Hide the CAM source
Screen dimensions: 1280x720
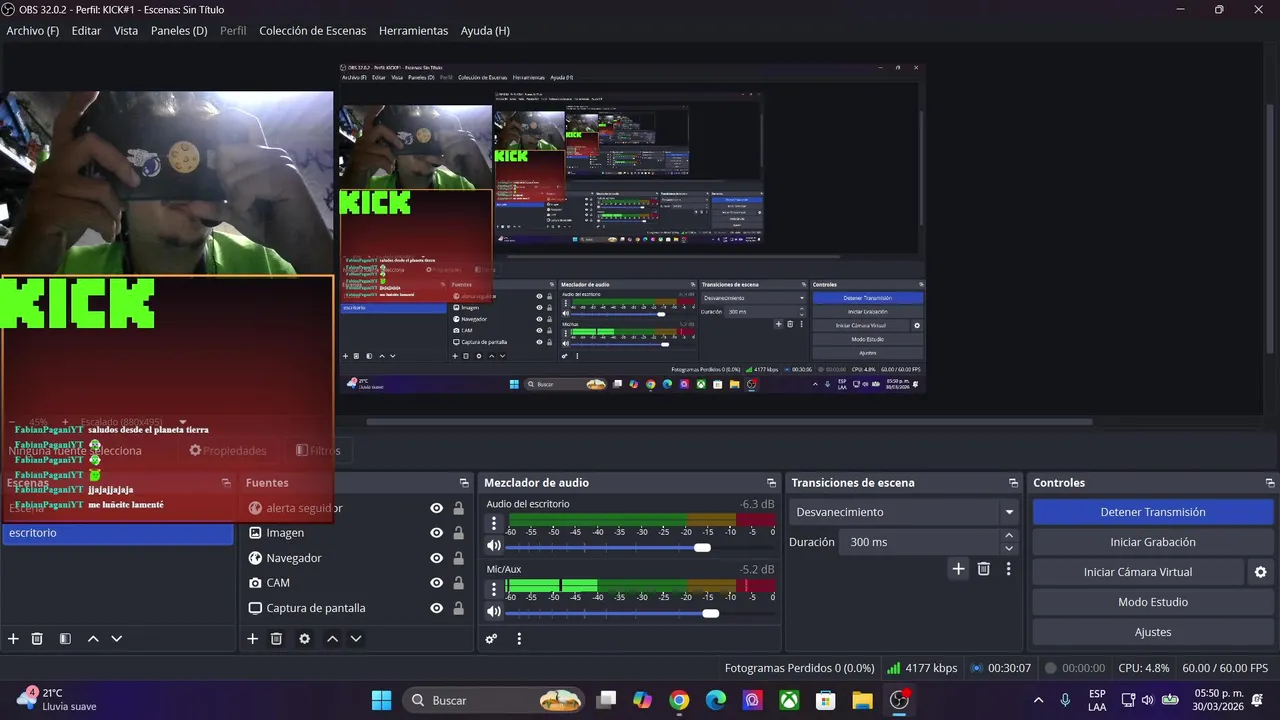(436, 583)
